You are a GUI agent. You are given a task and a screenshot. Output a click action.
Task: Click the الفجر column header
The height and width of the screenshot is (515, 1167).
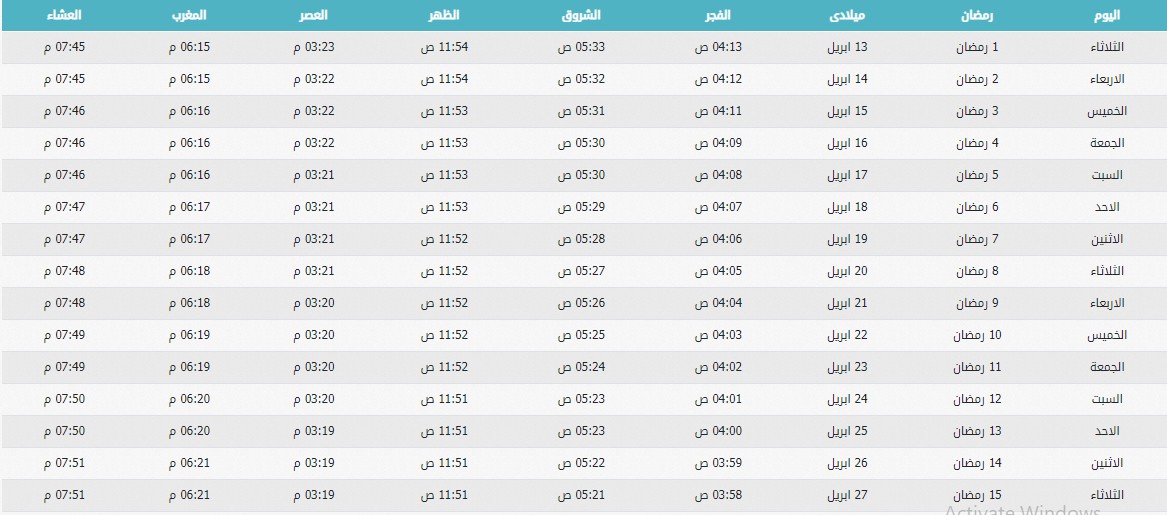(718, 15)
